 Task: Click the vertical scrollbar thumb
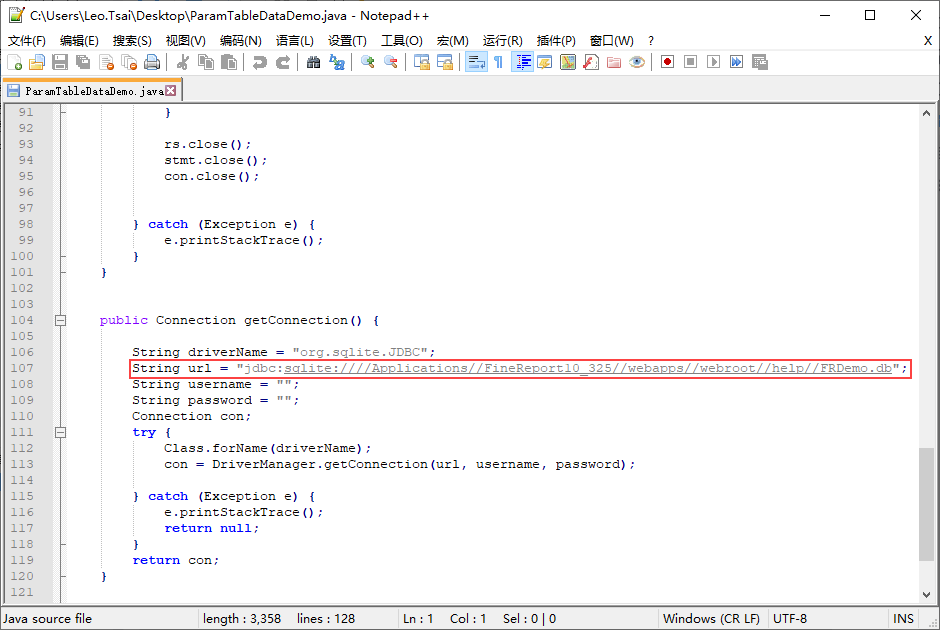click(x=926, y=504)
